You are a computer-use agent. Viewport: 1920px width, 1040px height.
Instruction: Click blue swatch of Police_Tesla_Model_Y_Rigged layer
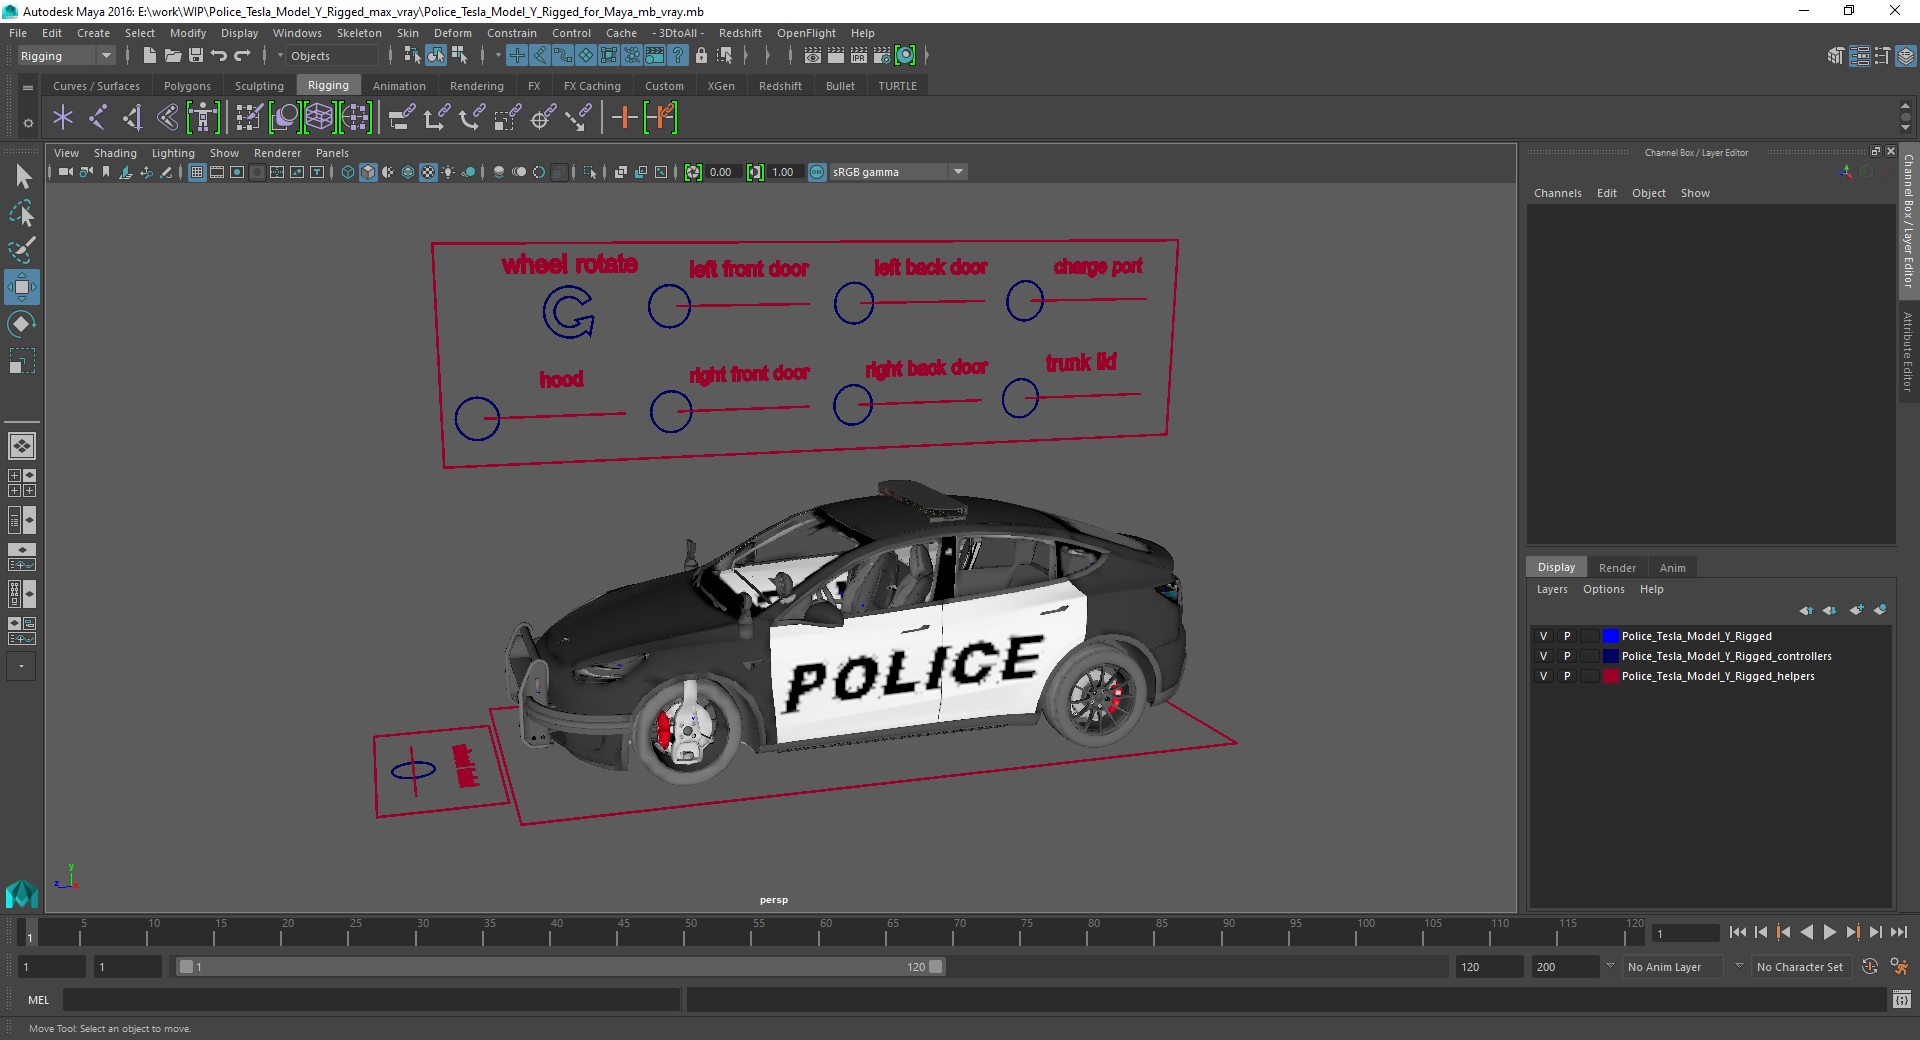[1610, 636]
